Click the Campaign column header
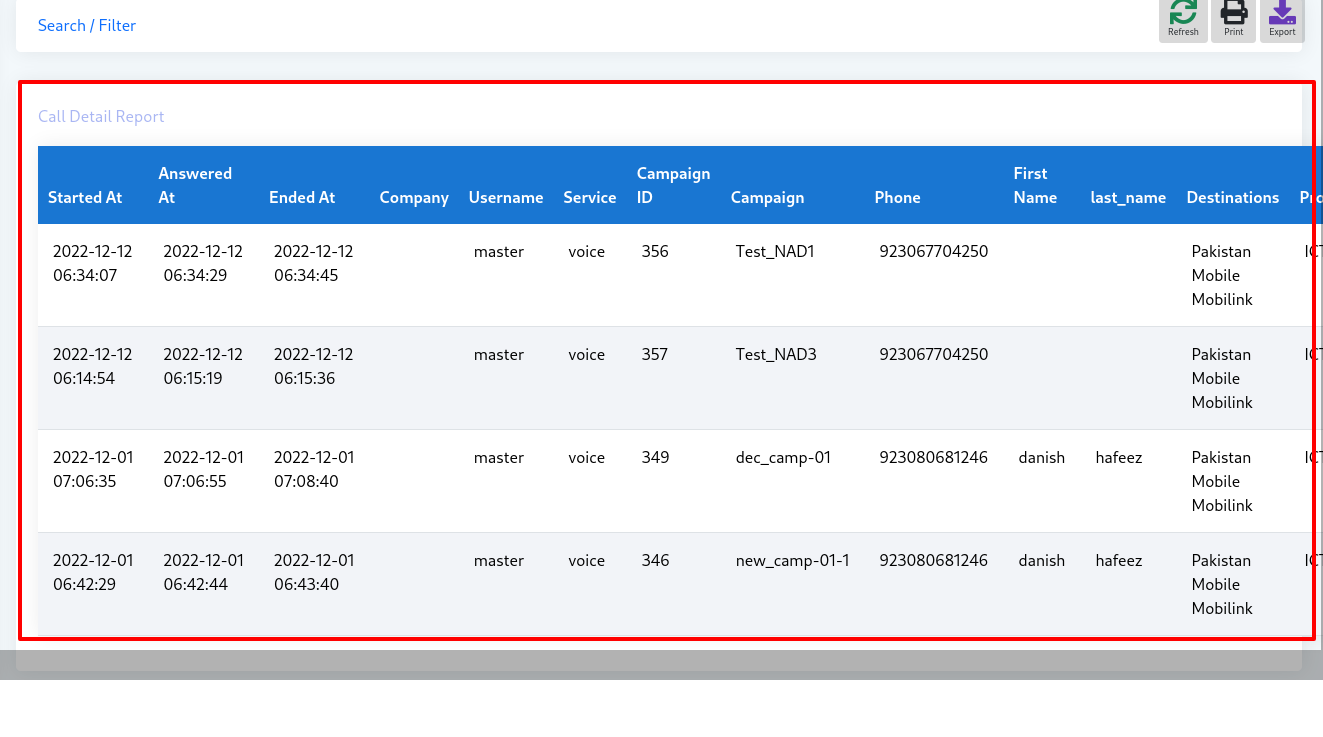The width and height of the screenshot is (1323, 737). tap(767, 197)
